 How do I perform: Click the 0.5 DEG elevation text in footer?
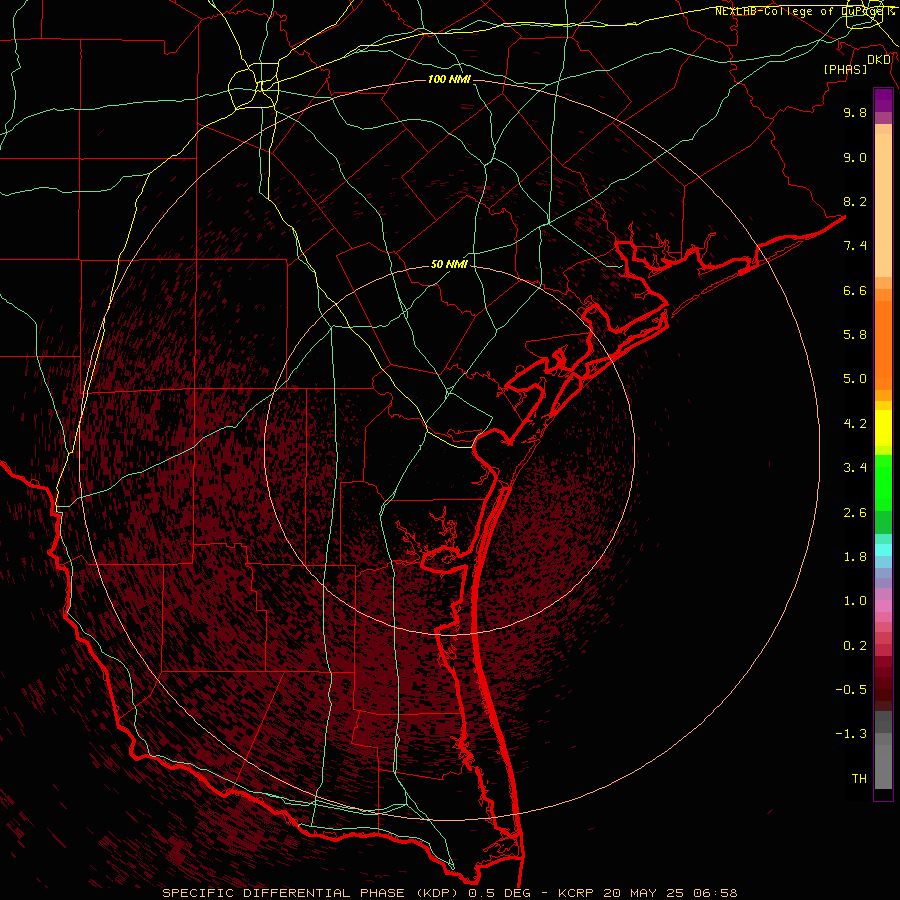pos(499,893)
